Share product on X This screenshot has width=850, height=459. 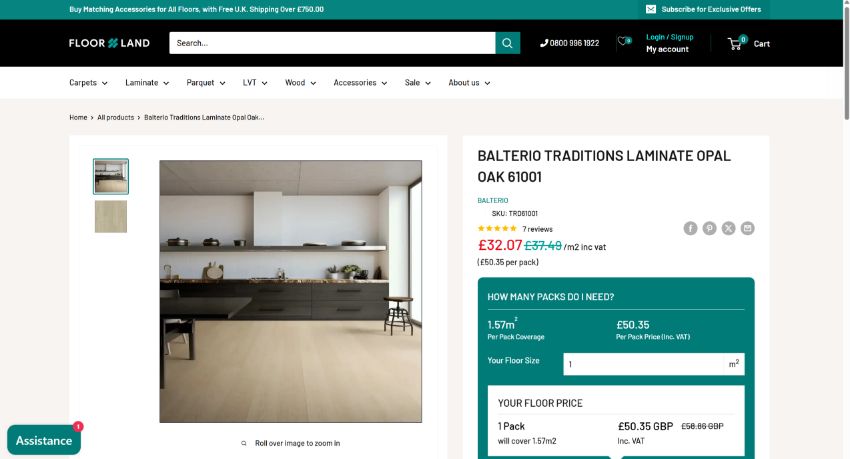click(x=729, y=228)
